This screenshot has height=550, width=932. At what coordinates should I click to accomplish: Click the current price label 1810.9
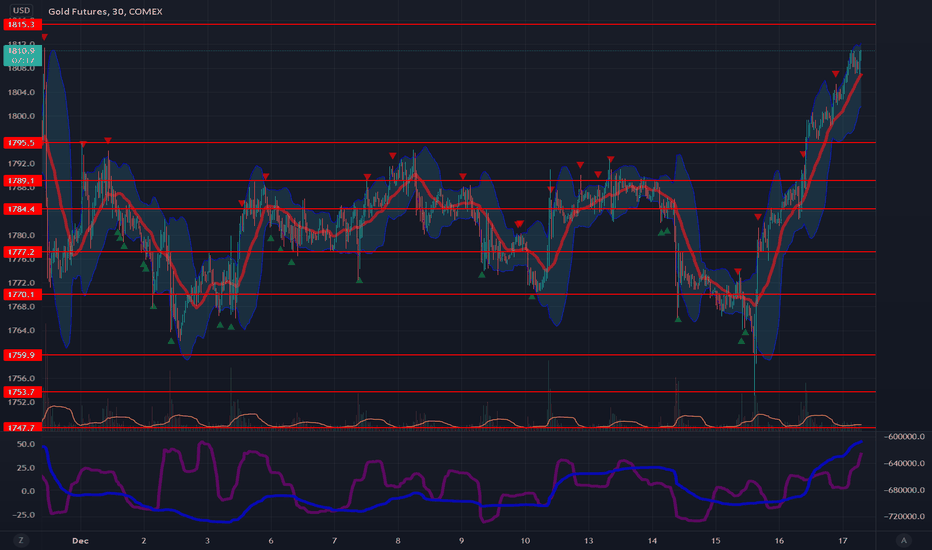tap(23, 51)
